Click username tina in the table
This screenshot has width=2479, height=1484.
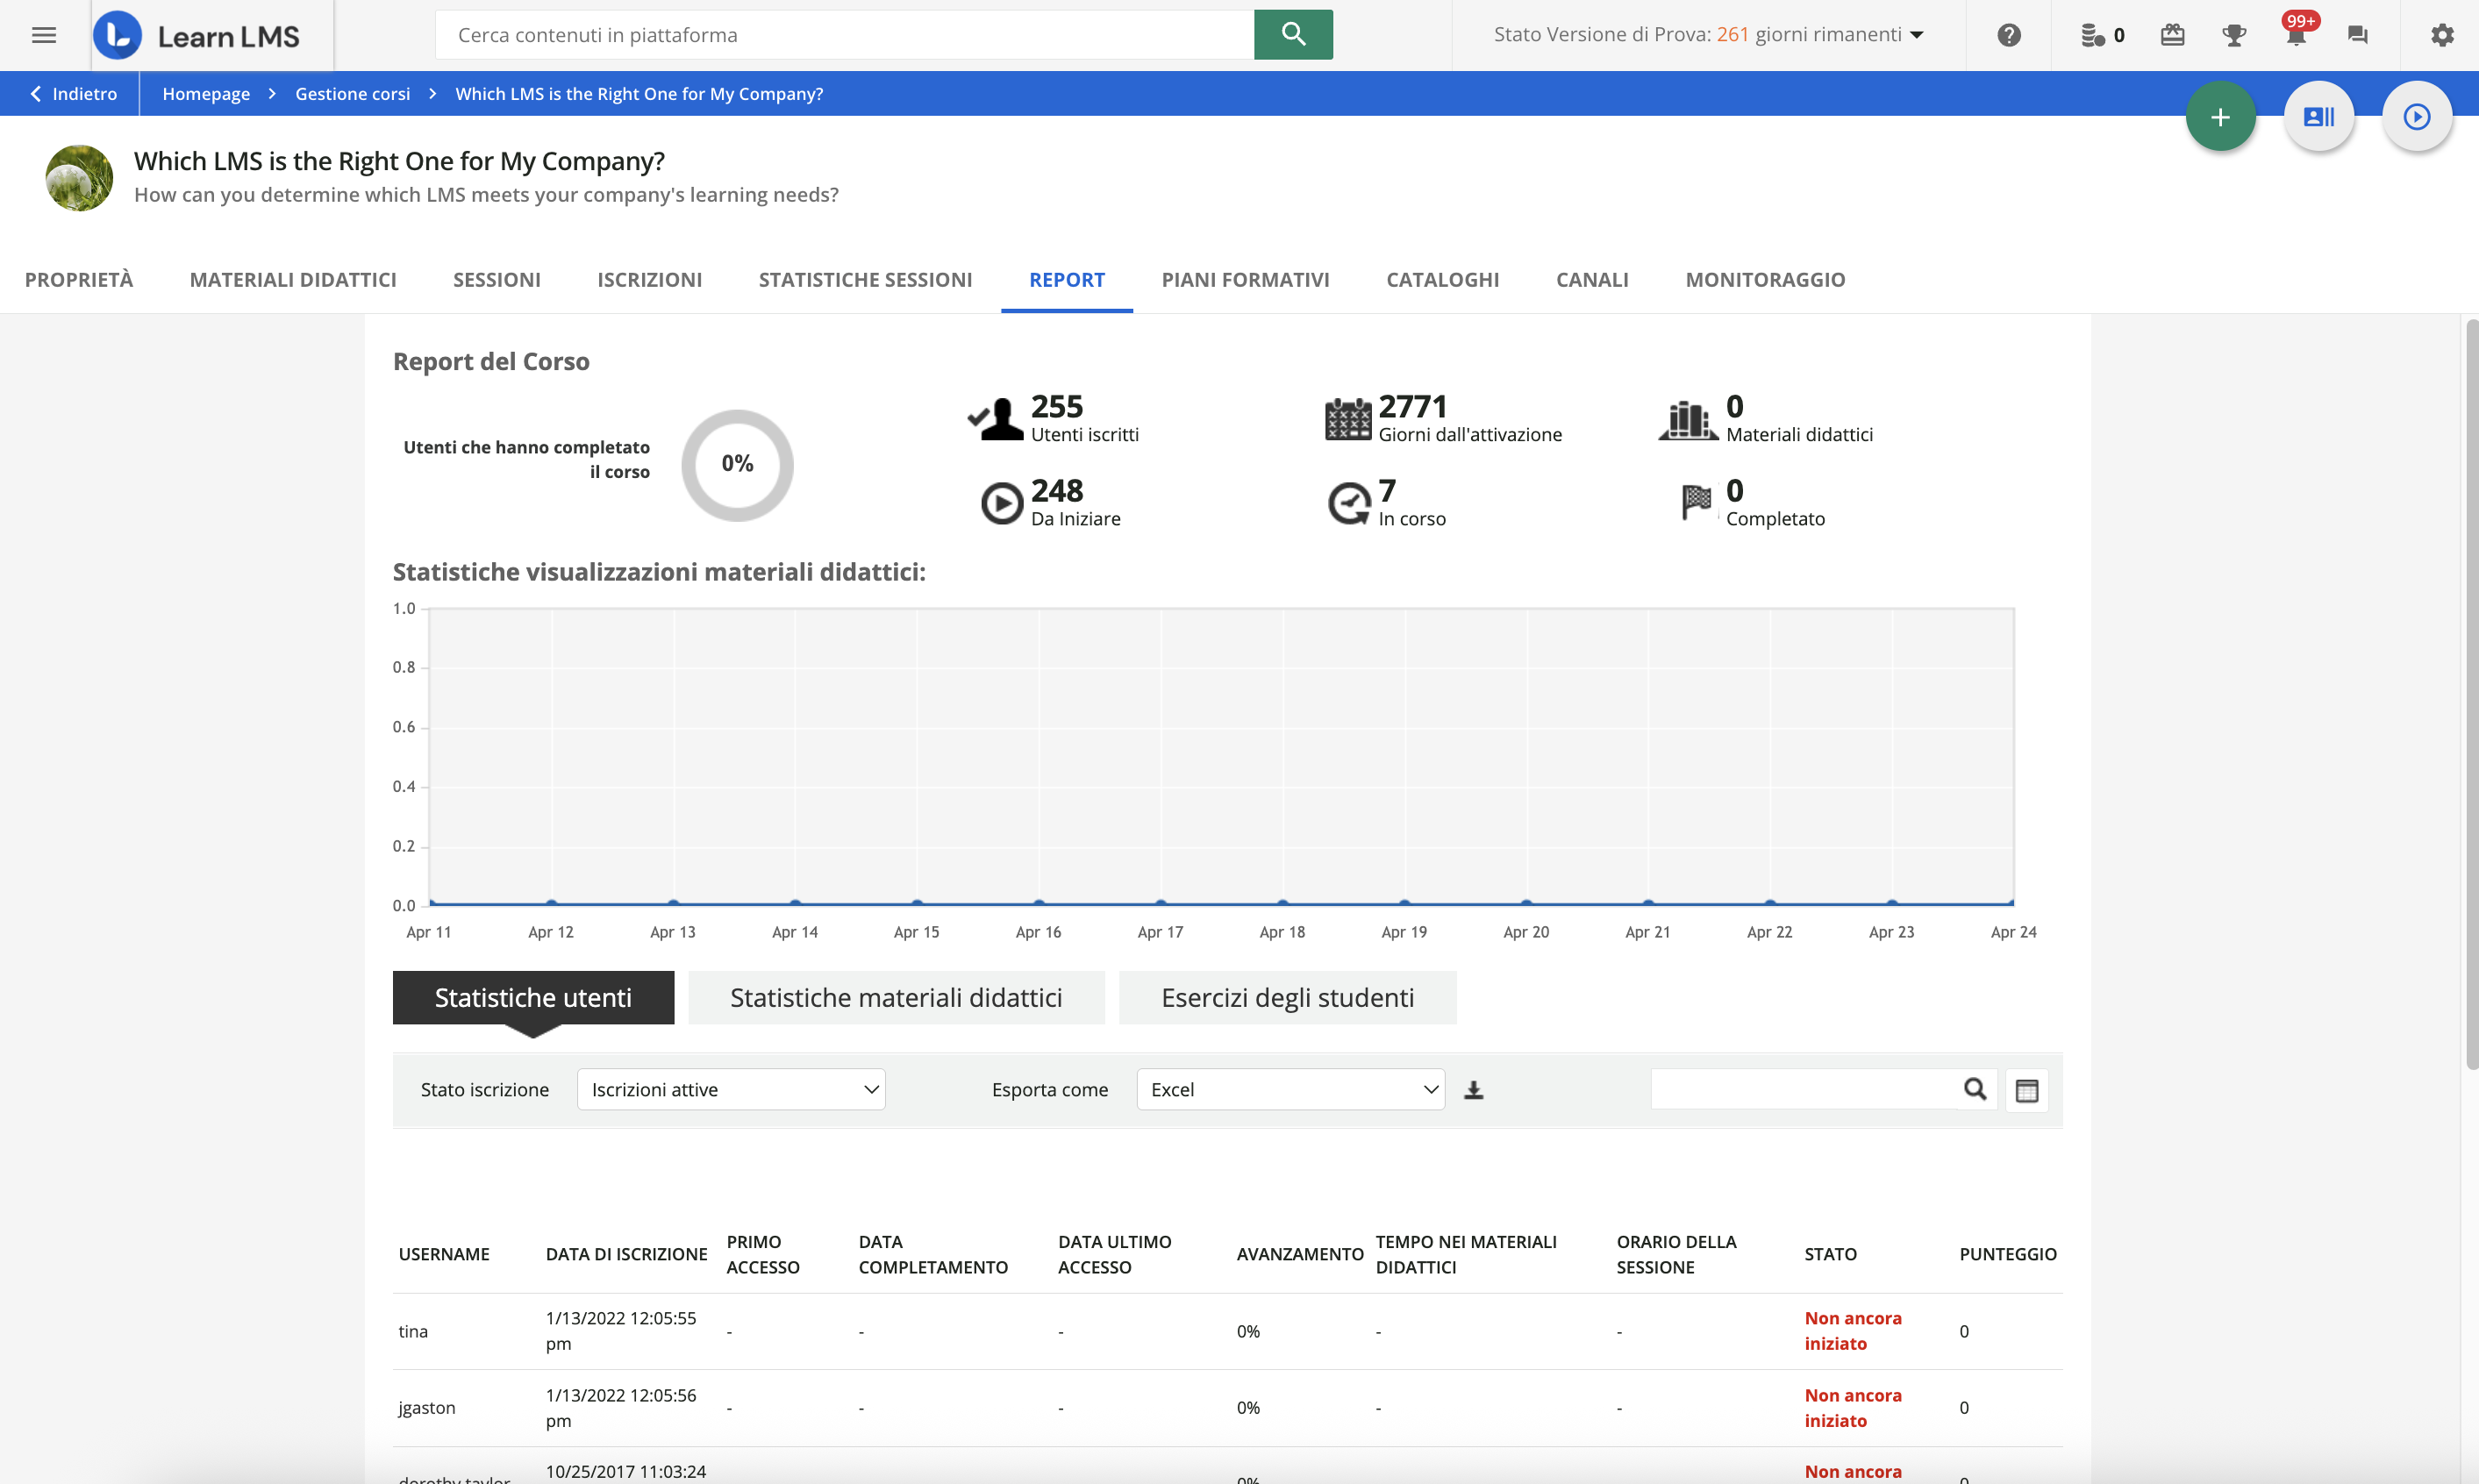point(413,1332)
